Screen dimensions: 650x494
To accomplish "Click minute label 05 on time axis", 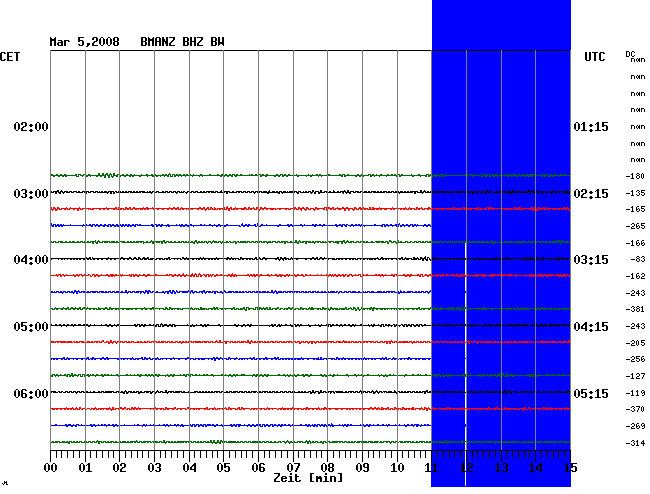I will (223, 468).
